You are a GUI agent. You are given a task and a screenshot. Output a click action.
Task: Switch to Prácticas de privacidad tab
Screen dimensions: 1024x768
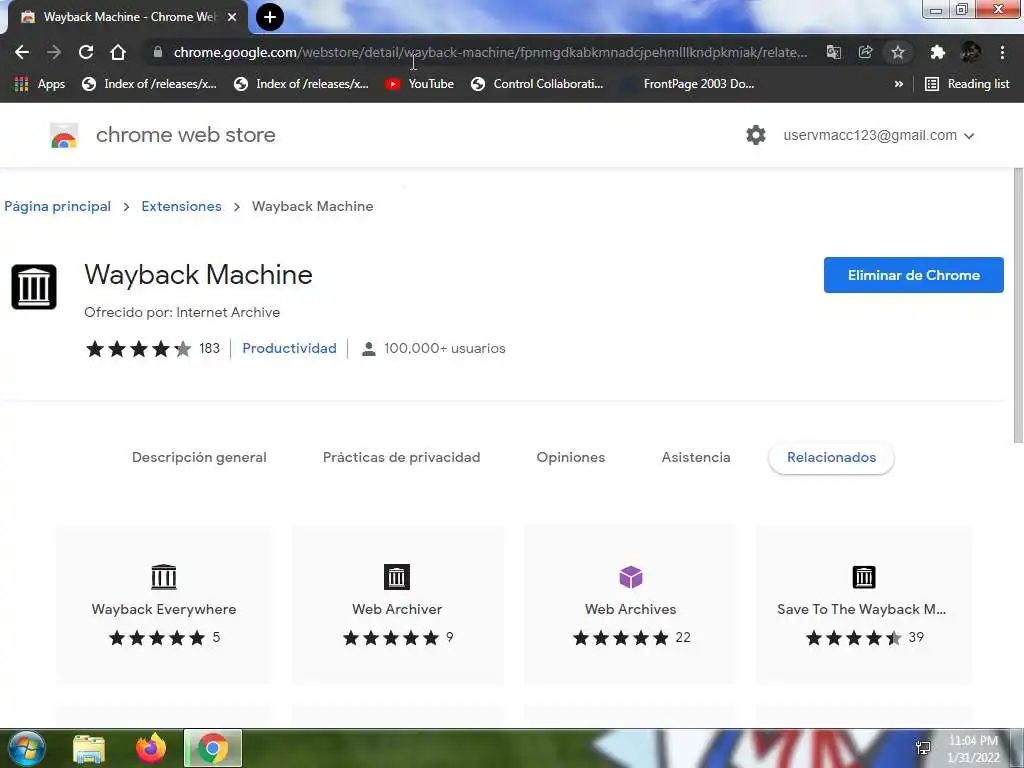[402, 457]
